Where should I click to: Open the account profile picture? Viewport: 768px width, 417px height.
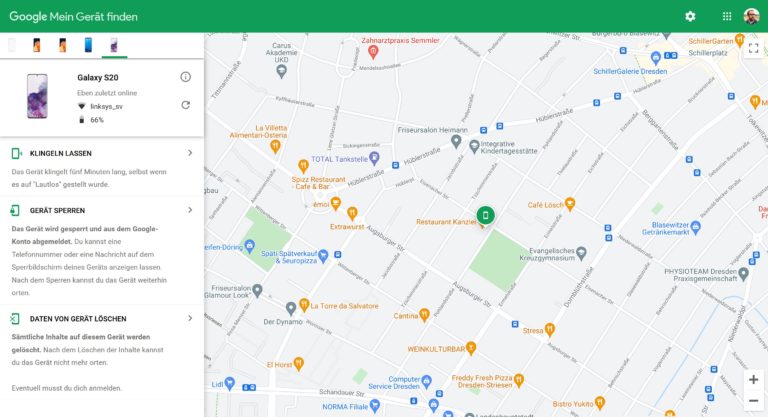(751, 16)
